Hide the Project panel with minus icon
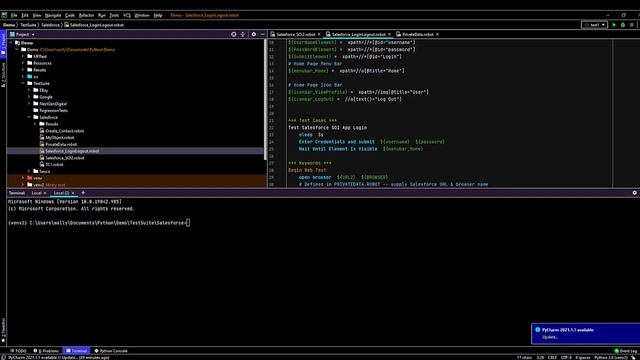This screenshot has width=640, height=360. pyautogui.click(x=262, y=34)
